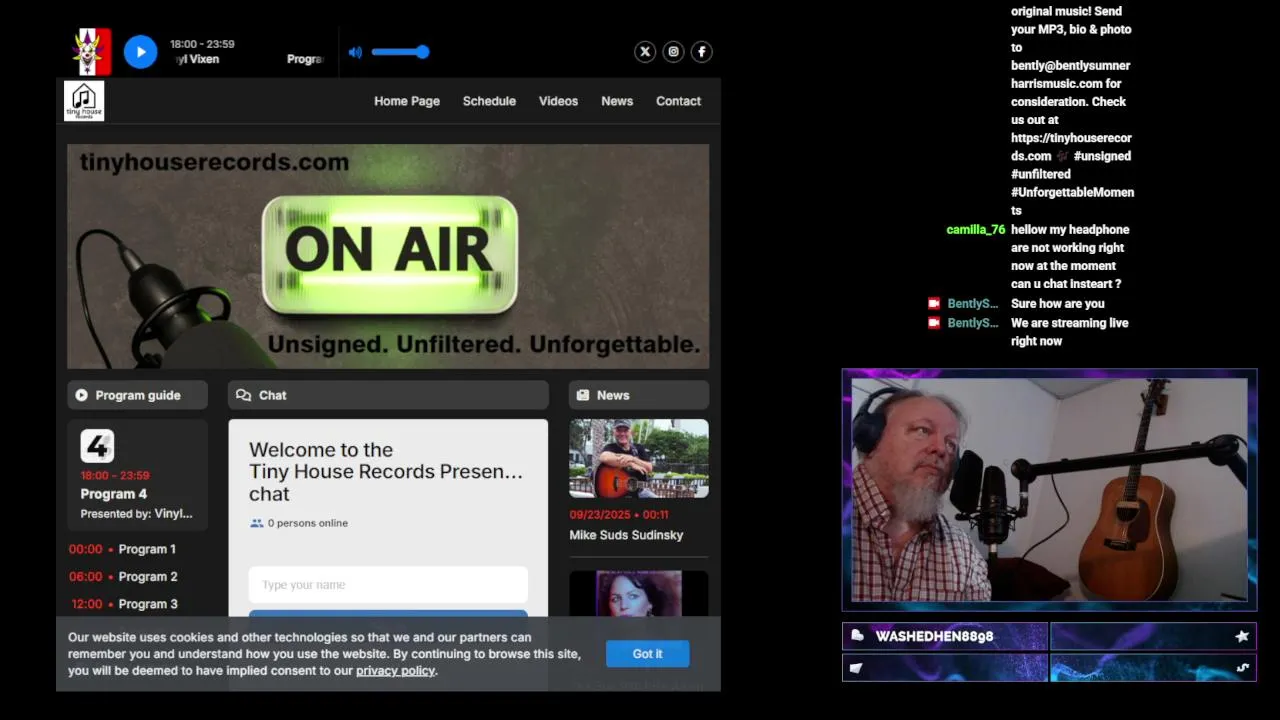Click the Chat bubbles header icon

243,395
